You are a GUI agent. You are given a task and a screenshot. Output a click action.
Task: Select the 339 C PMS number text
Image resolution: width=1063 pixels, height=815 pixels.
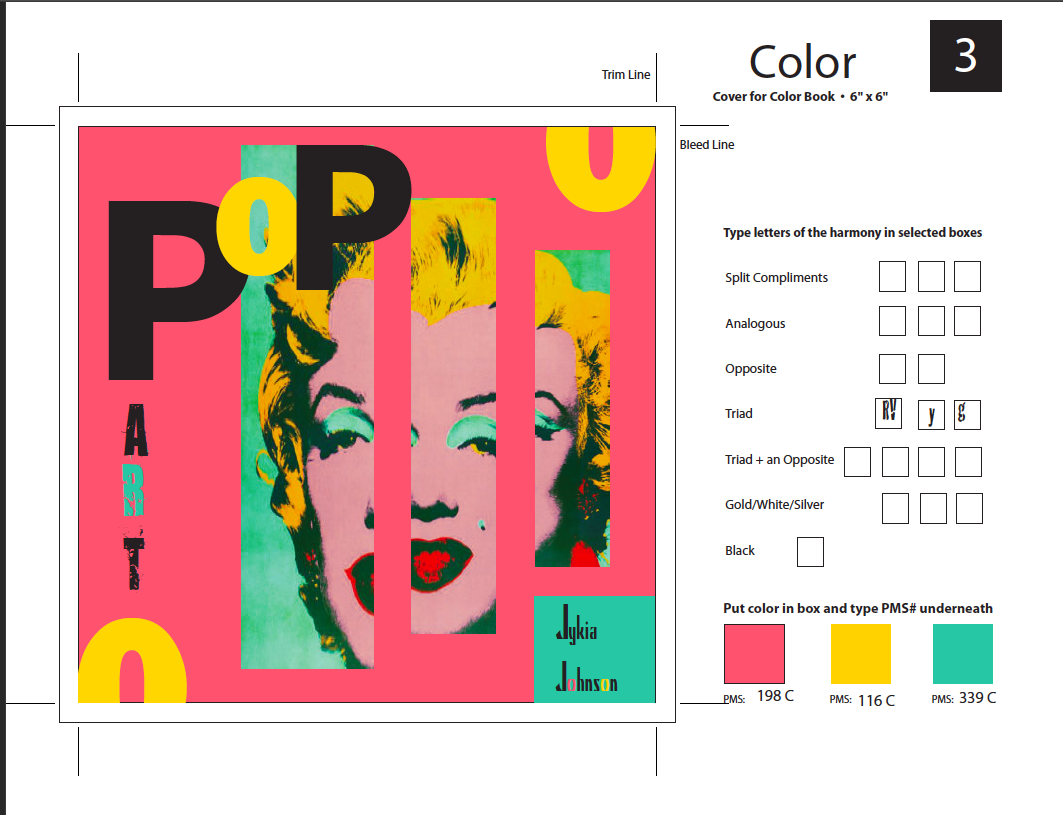click(x=977, y=698)
